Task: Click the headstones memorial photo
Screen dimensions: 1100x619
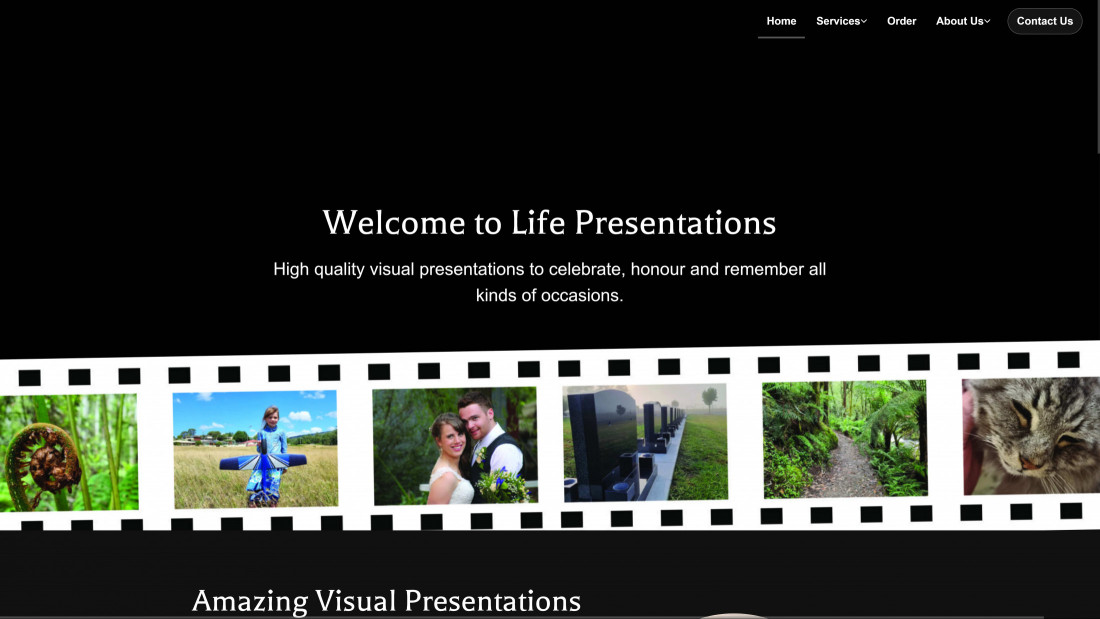Action: click(x=645, y=442)
